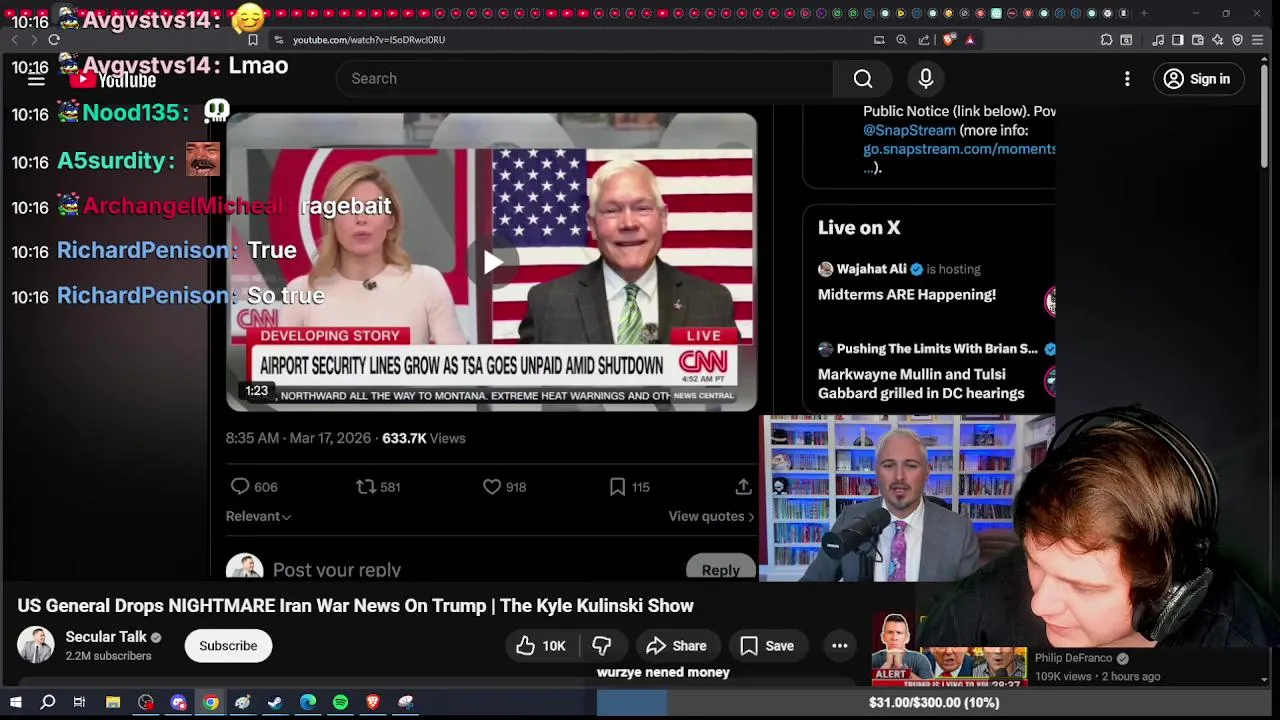The height and width of the screenshot is (720, 1280).
Task: Open Task View in the taskbar
Action: click(x=79, y=703)
